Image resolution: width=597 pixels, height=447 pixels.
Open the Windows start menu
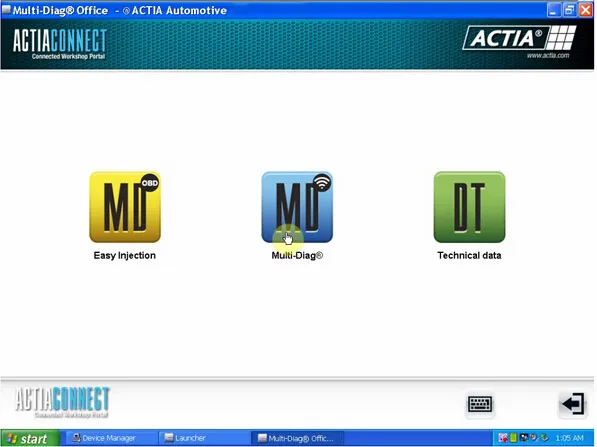[30, 439]
